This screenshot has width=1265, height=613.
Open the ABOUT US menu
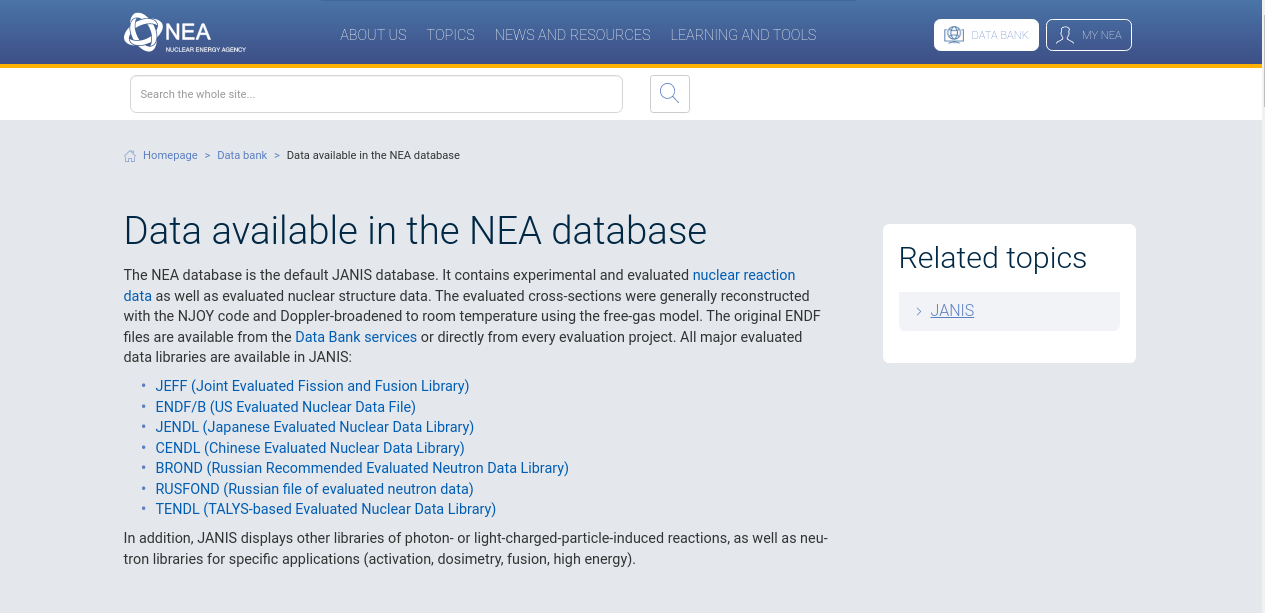pos(373,35)
